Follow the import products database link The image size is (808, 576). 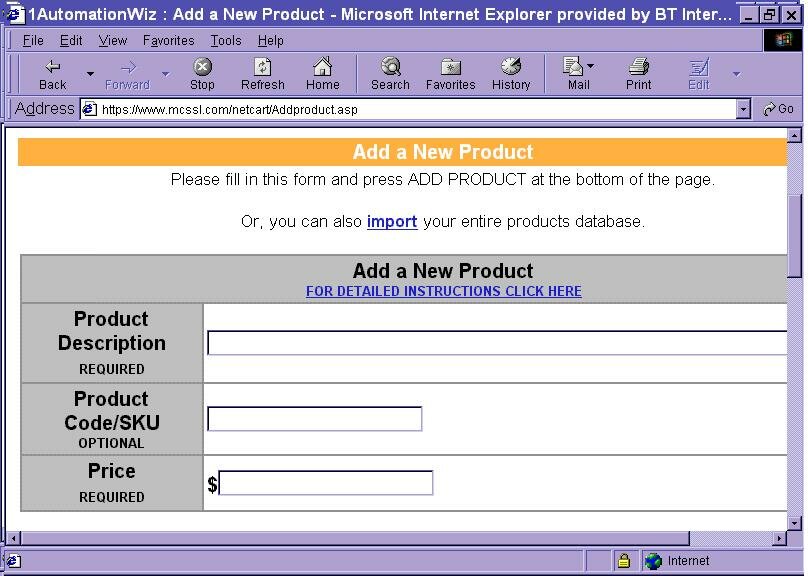click(391, 222)
